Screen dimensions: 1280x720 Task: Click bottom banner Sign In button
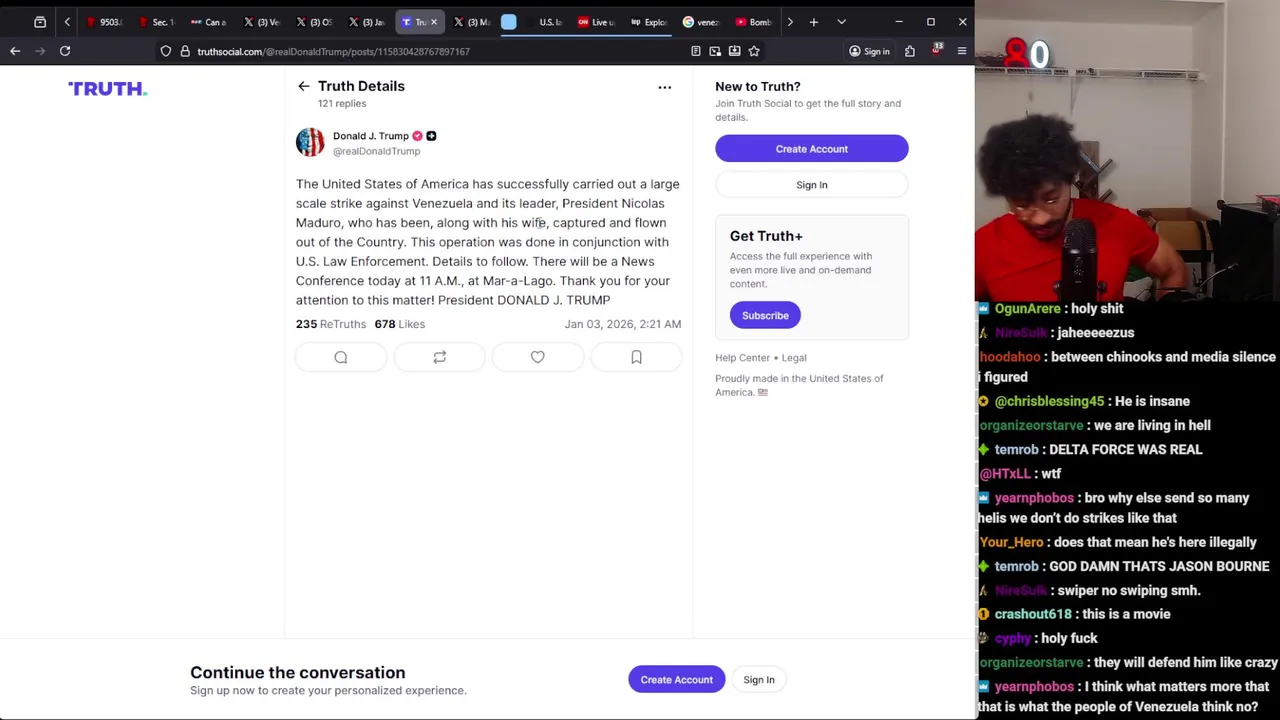[759, 680]
